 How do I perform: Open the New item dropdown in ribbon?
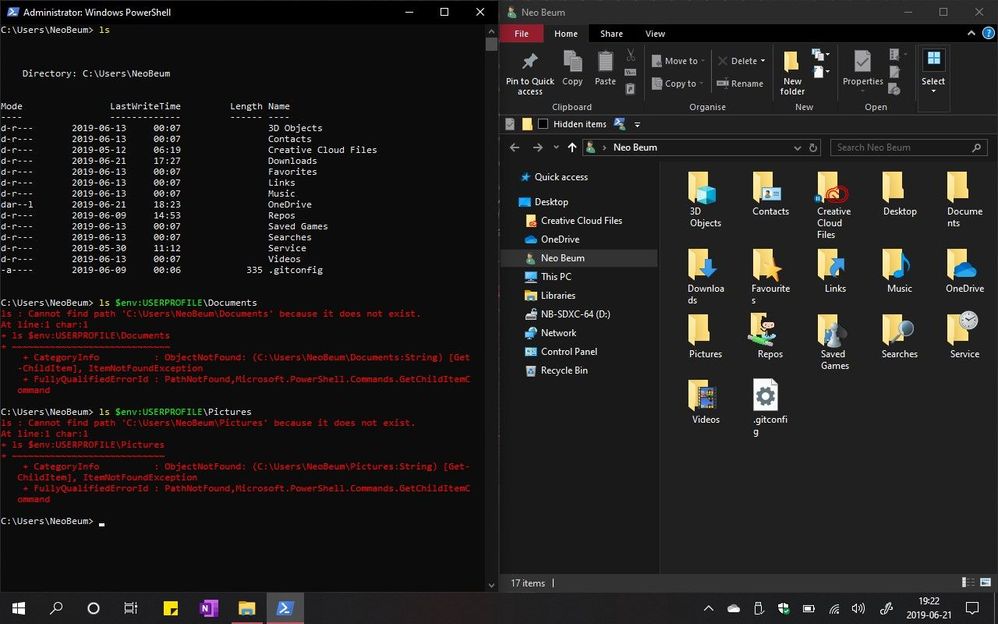(820, 55)
